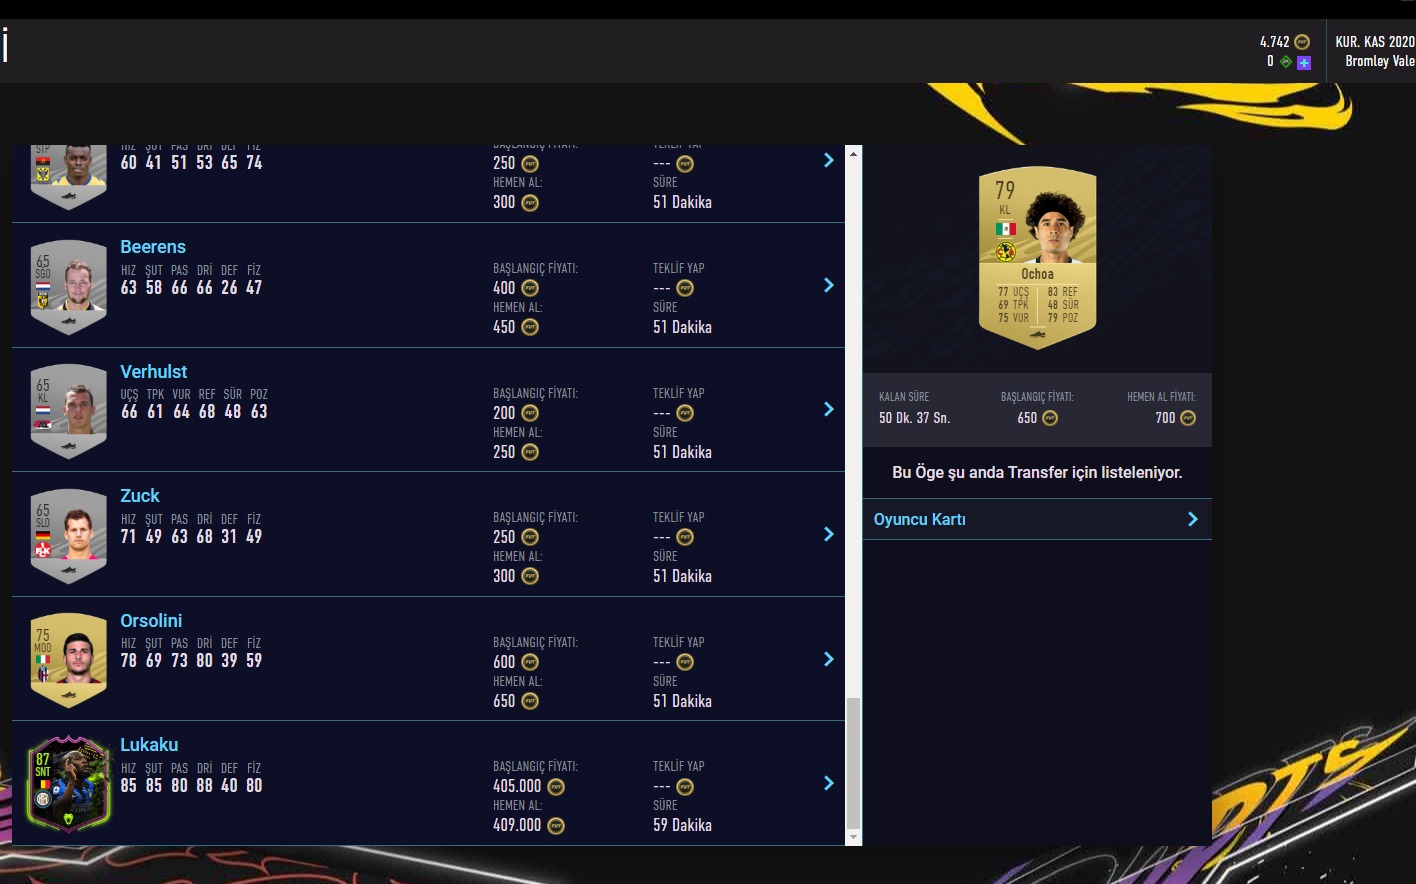Click the coin icon beside Ochoa's 650 start price
The image size is (1416, 884).
(x=1050, y=418)
